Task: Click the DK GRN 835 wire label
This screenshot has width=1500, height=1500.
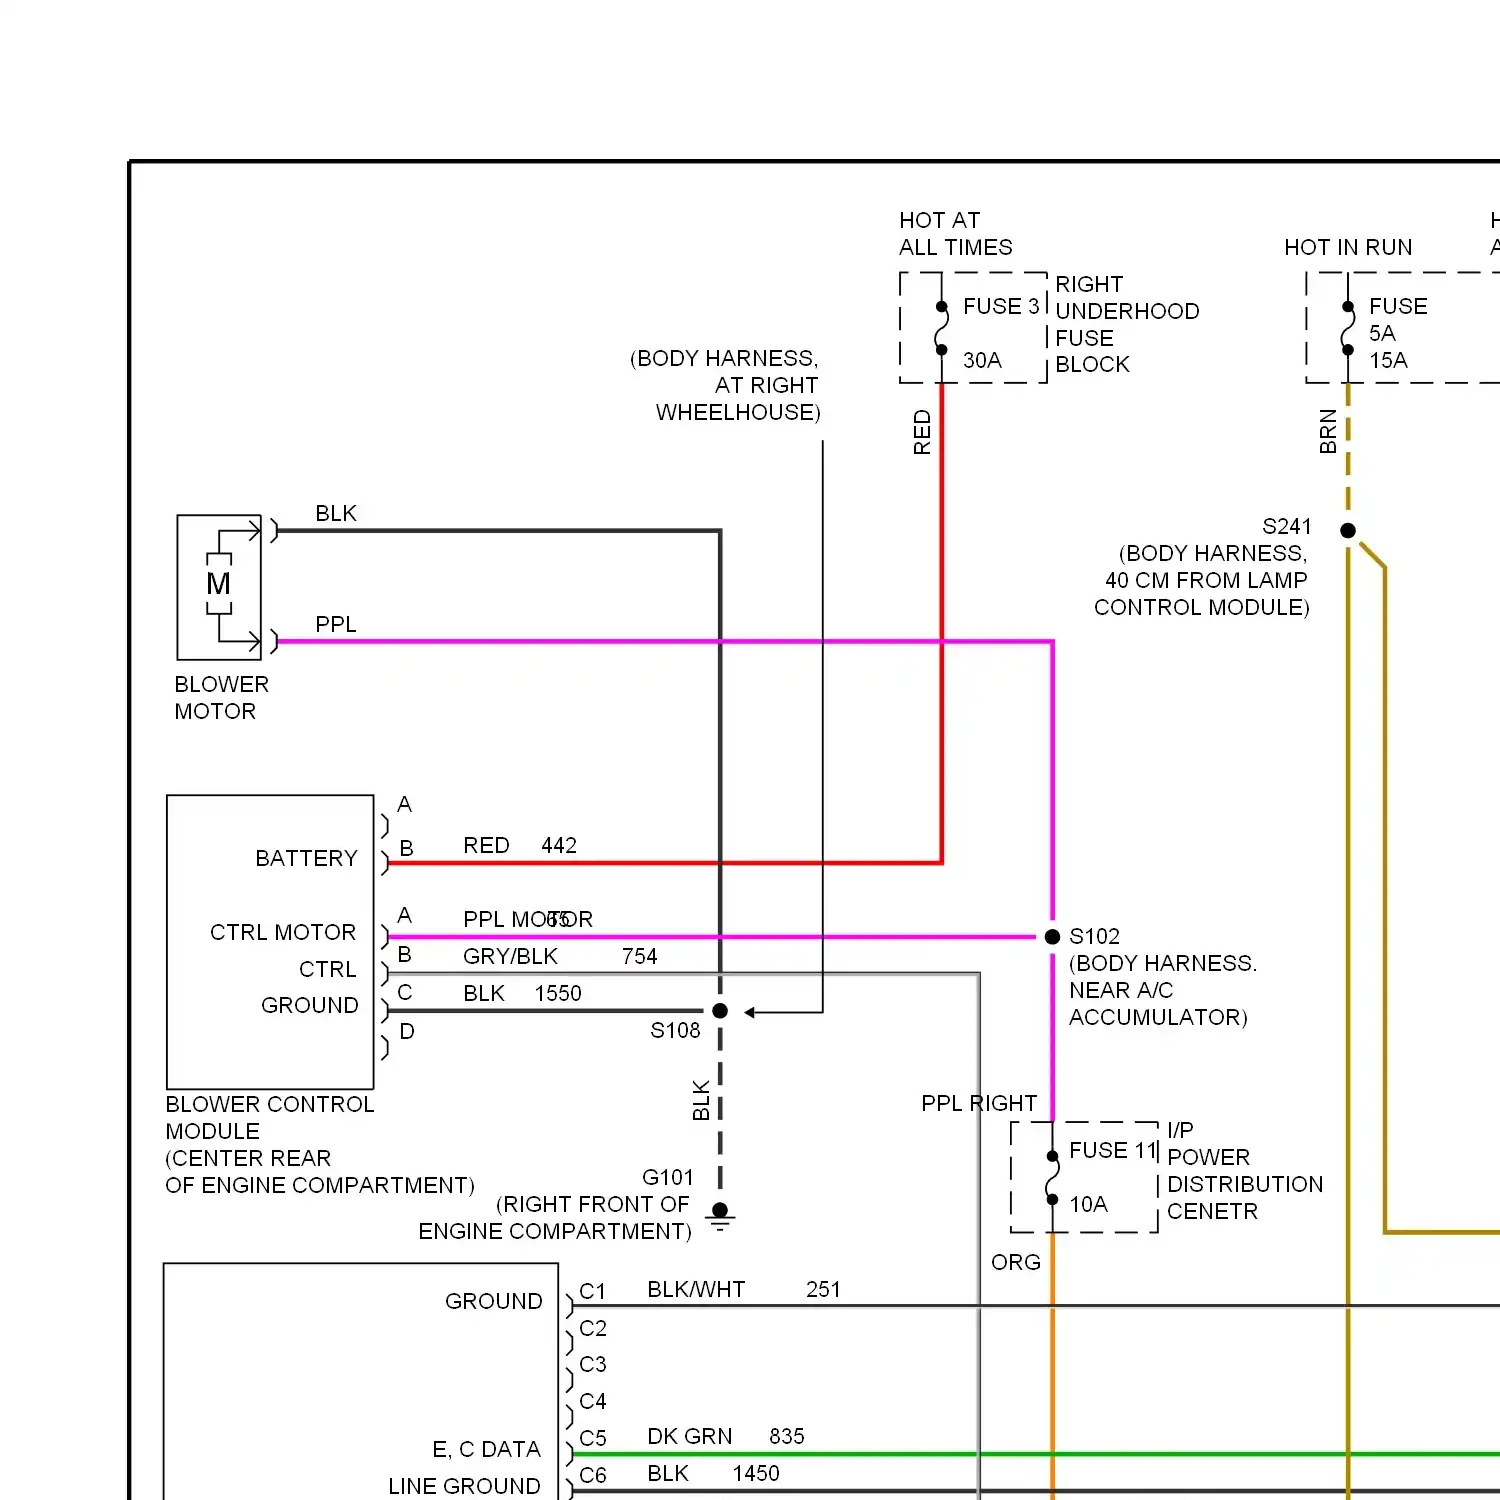Action: coord(726,1437)
